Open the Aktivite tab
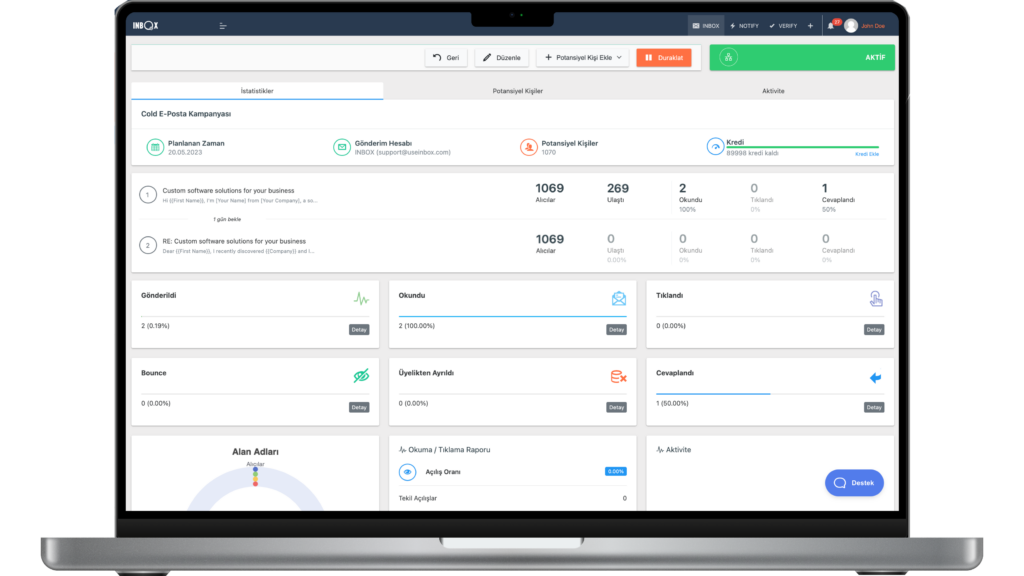The width and height of the screenshot is (1024, 576). [773, 91]
